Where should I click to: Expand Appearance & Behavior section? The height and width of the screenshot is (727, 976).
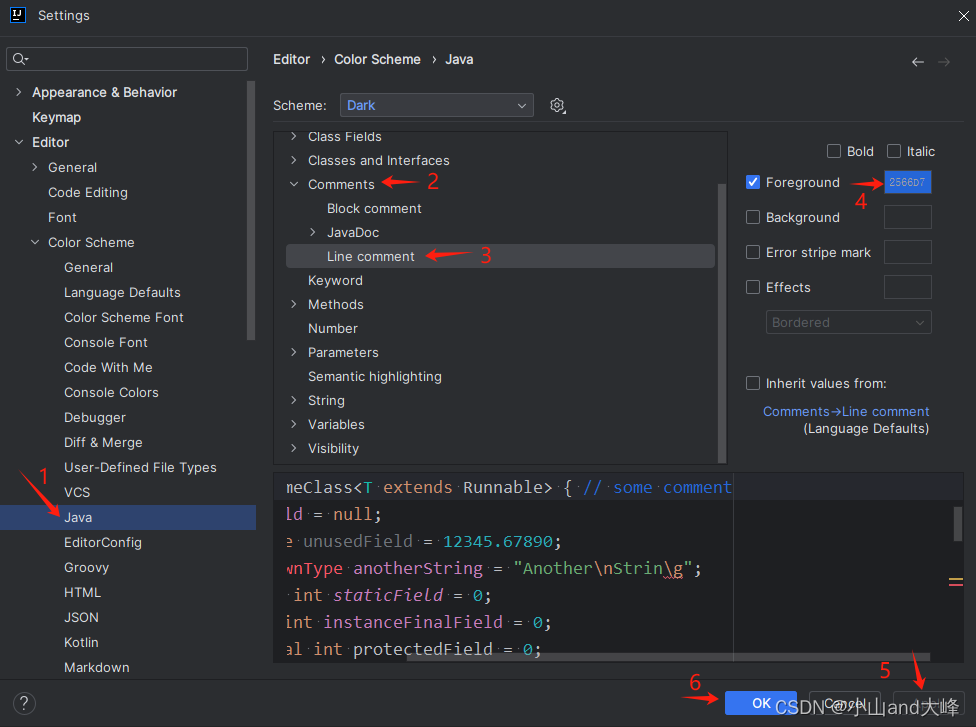[19, 92]
